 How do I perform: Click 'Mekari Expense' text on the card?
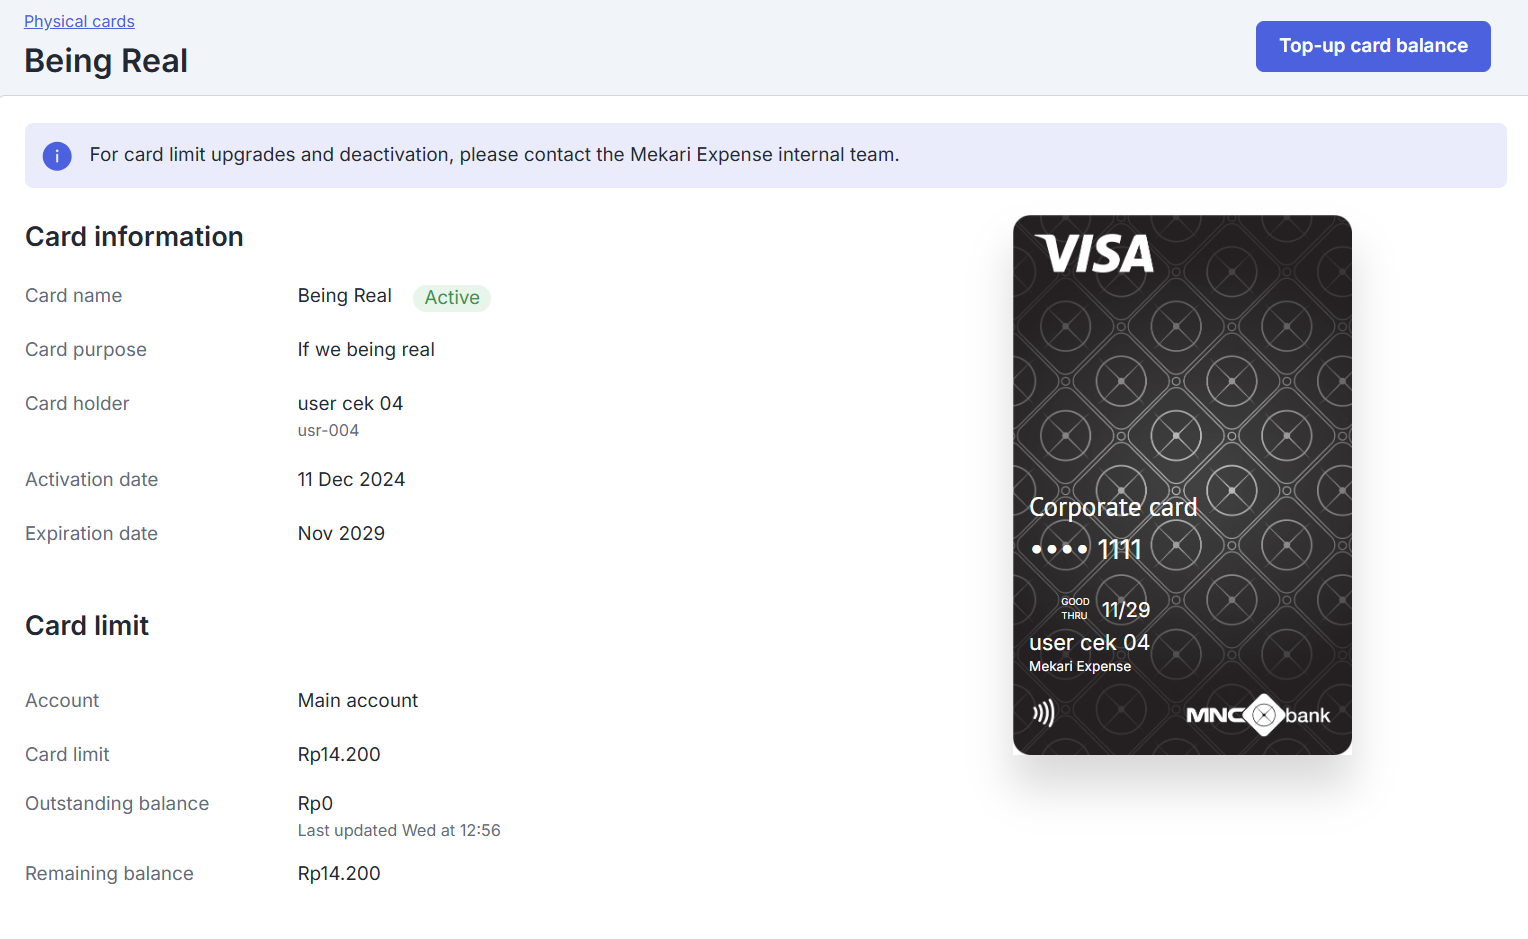click(1080, 667)
